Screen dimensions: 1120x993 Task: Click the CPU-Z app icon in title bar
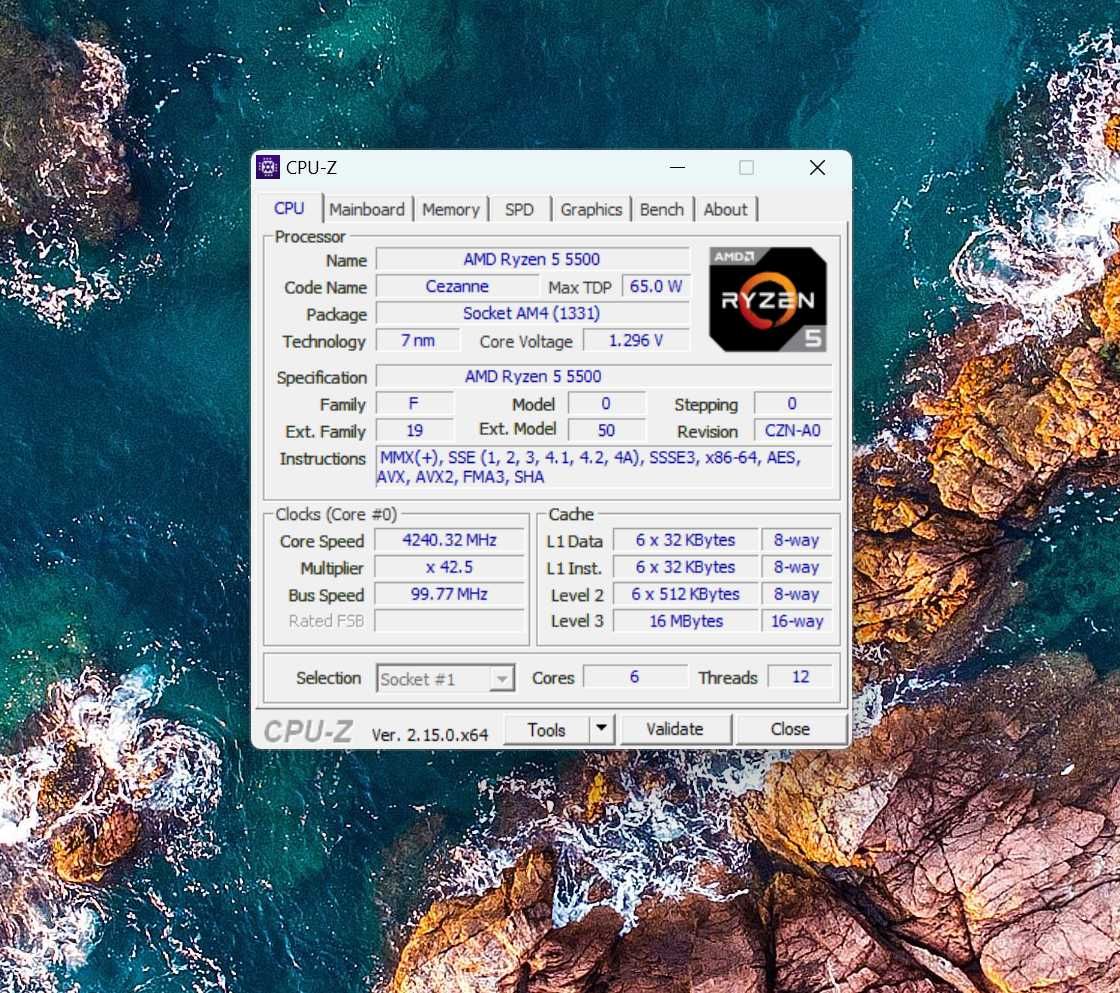pyautogui.click(x=268, y=167)
